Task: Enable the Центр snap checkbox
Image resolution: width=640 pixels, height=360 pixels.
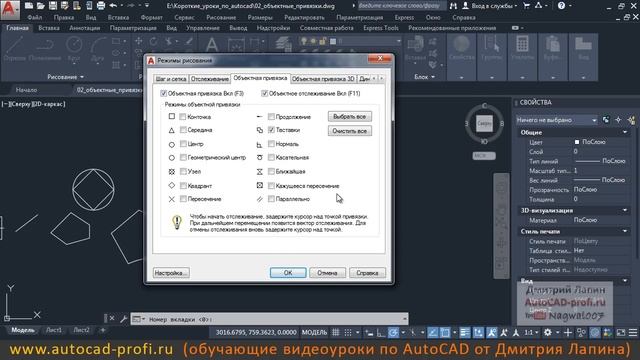Action: pyautogui.click(x=183, y=144)
